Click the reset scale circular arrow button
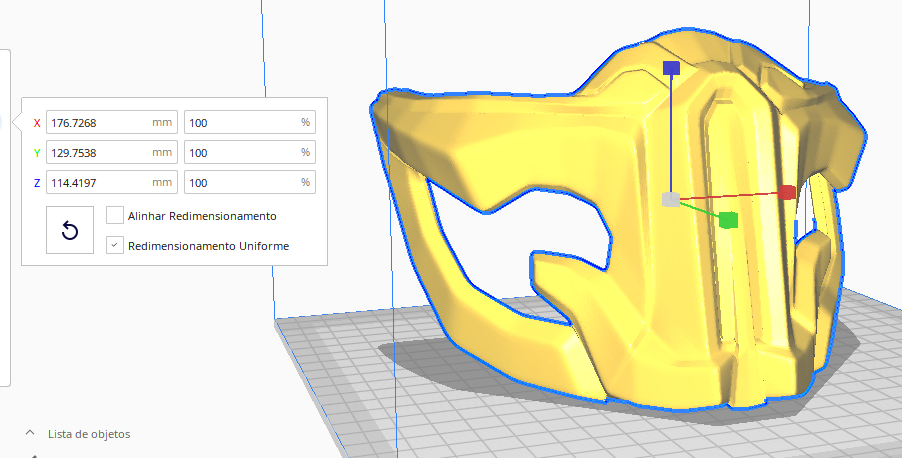This screenshot has height=458, width=902. point(70,231)
